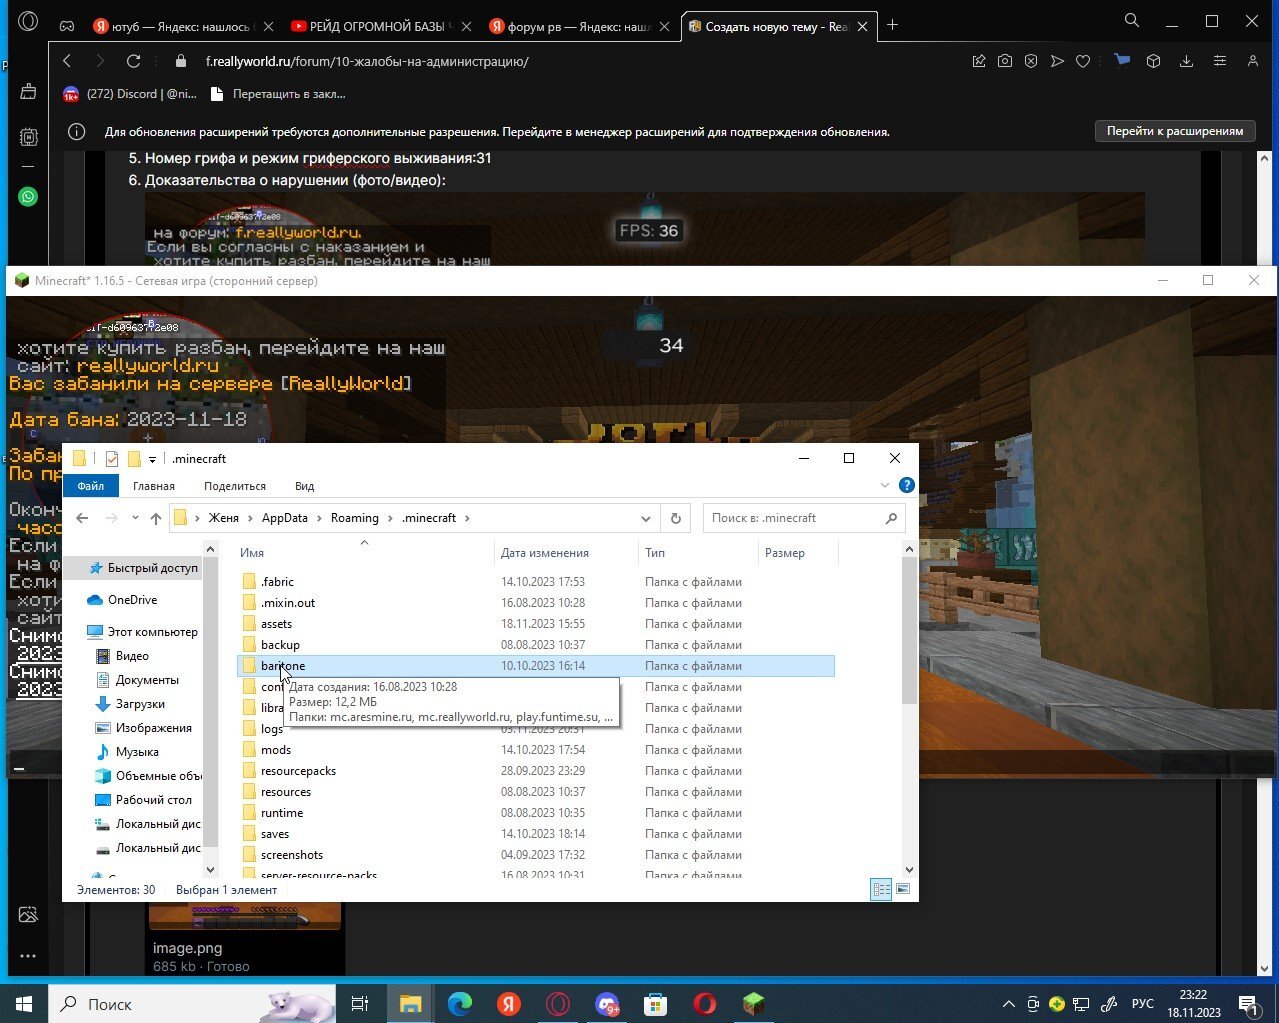
Task: Open the Opera snapshot camera icon
Action: (x=1005, y=61)
